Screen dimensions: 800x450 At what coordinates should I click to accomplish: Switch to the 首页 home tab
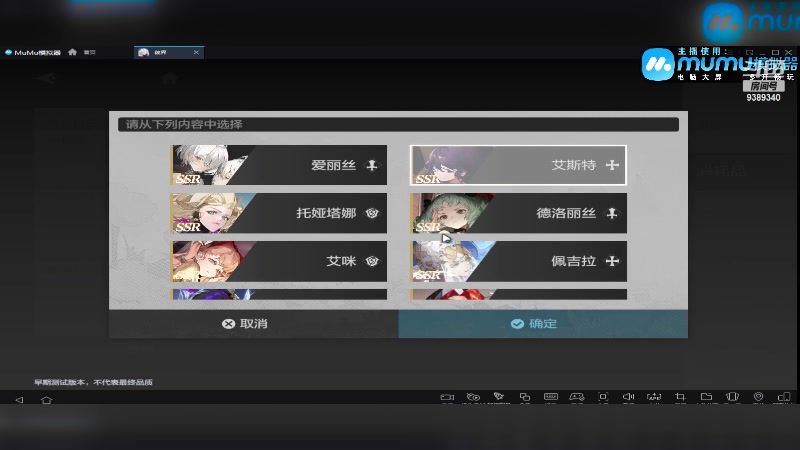click(90, 52)
